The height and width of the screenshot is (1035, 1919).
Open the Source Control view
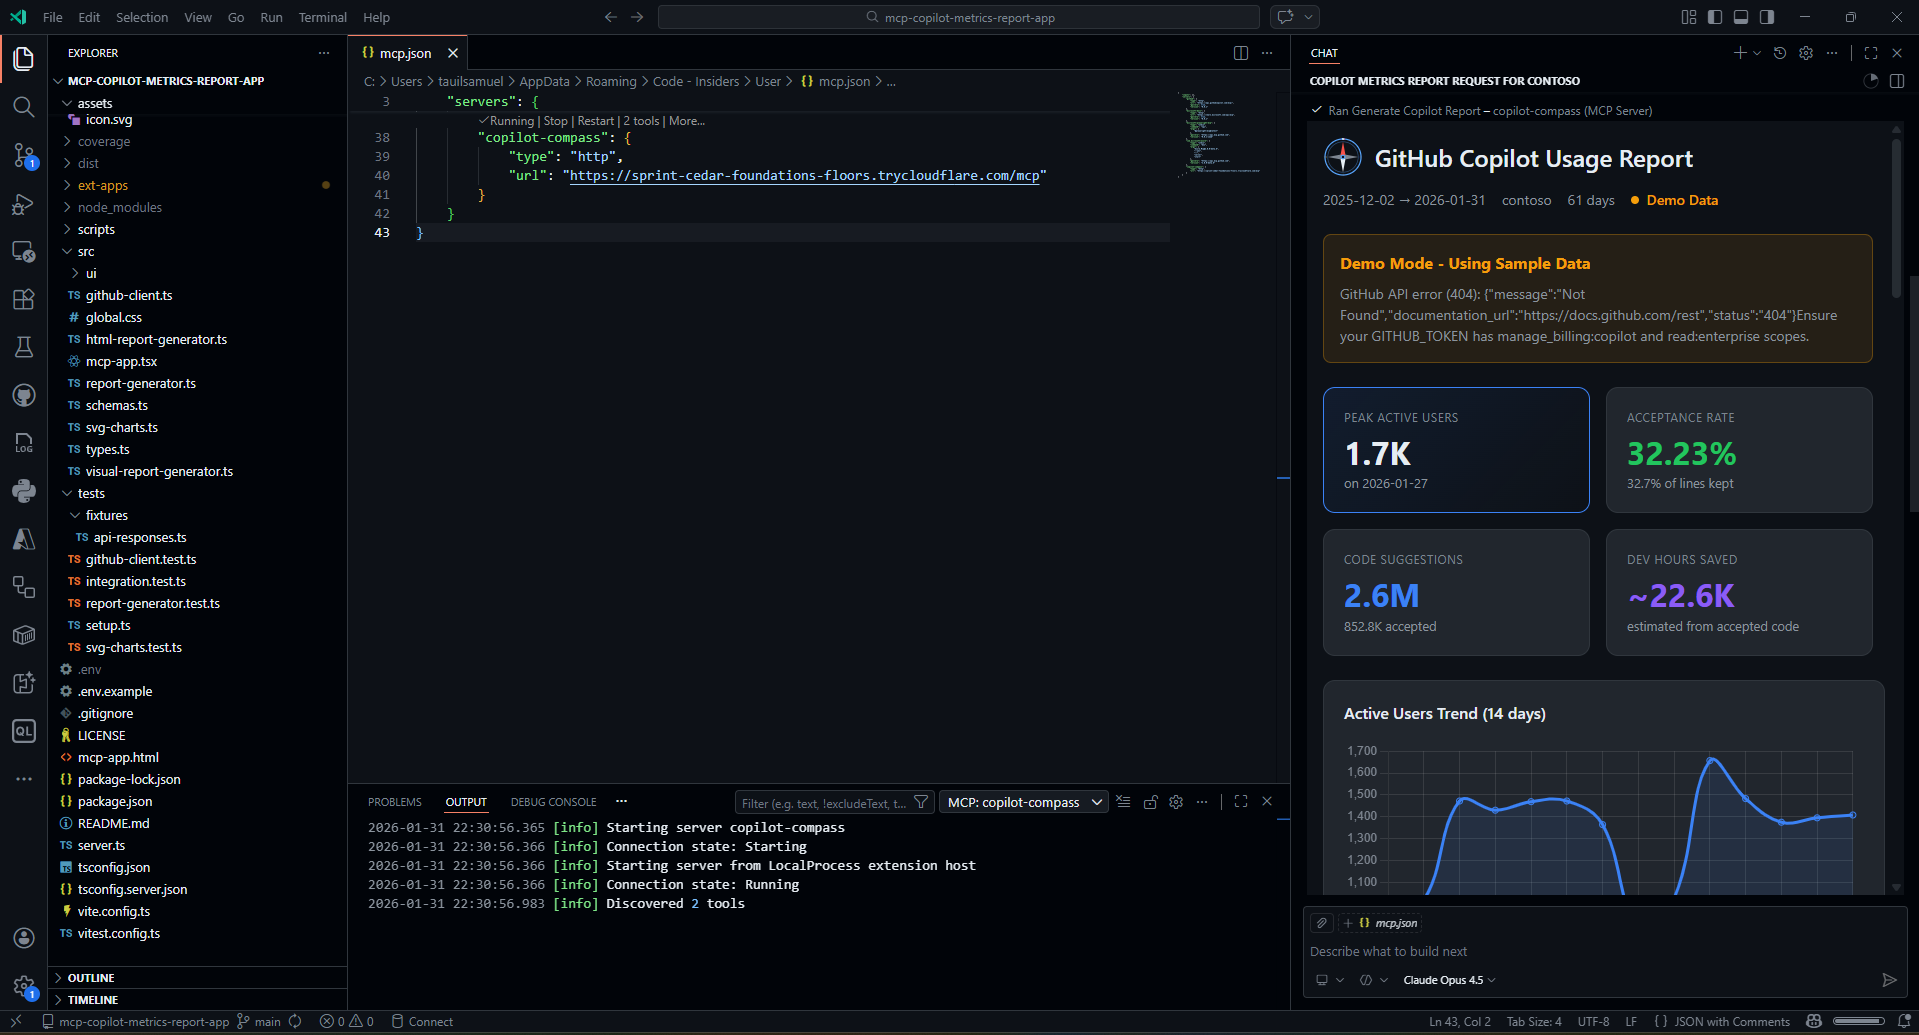(x=24, y=155)
